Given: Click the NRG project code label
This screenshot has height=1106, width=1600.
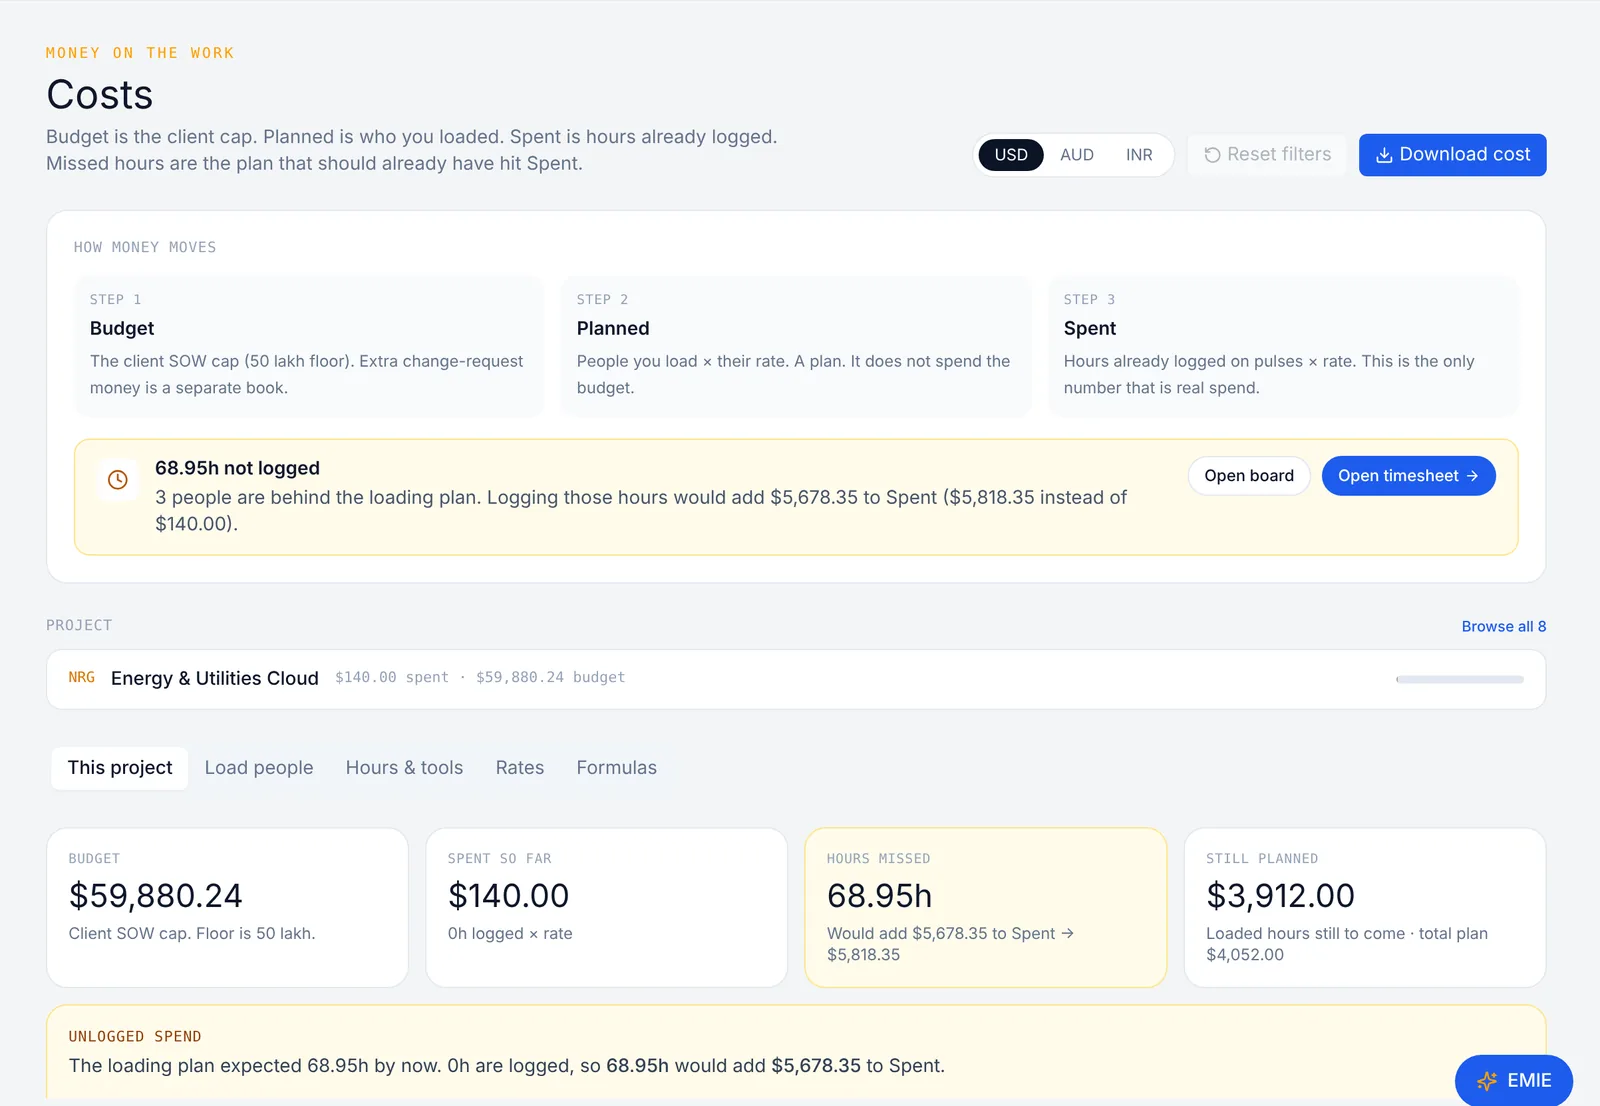Looking at the screenshot, I should pos(81,678).
